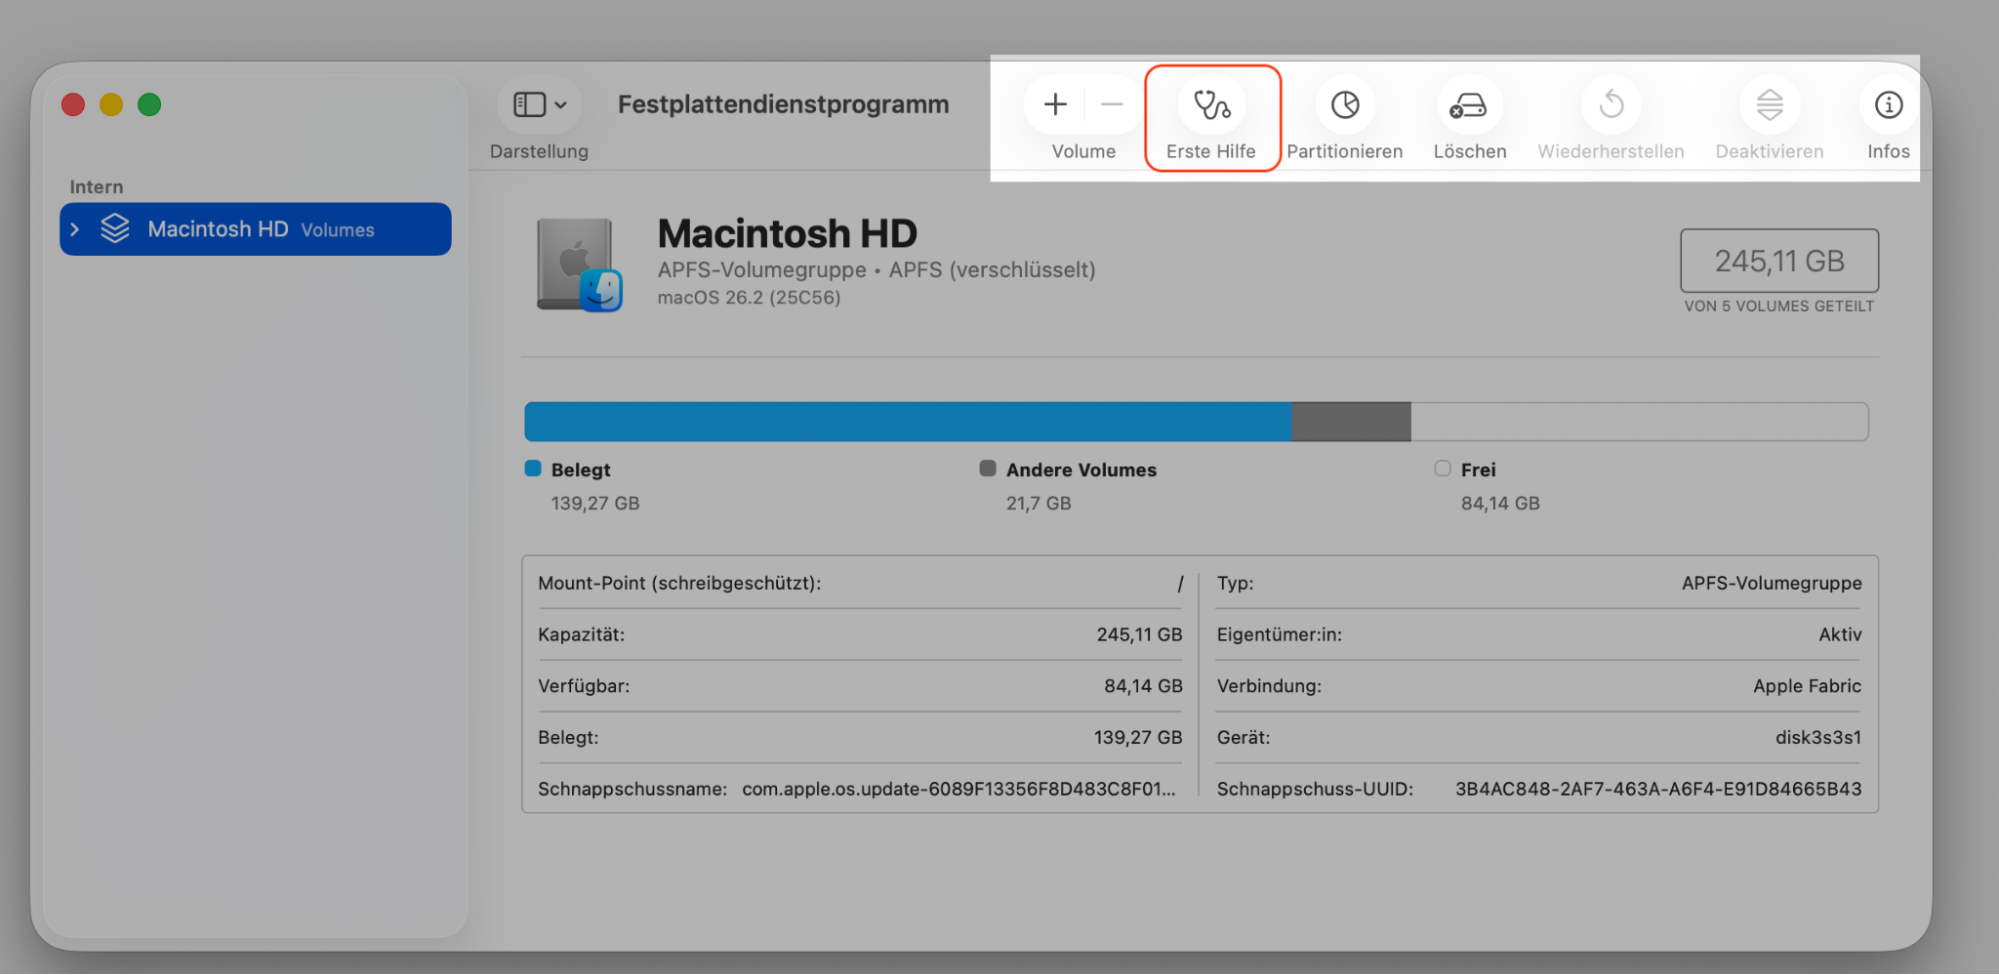Click the '21,7 GB' other volumes value
This screenshot has height=975, width=1999.
[1038, 503]
